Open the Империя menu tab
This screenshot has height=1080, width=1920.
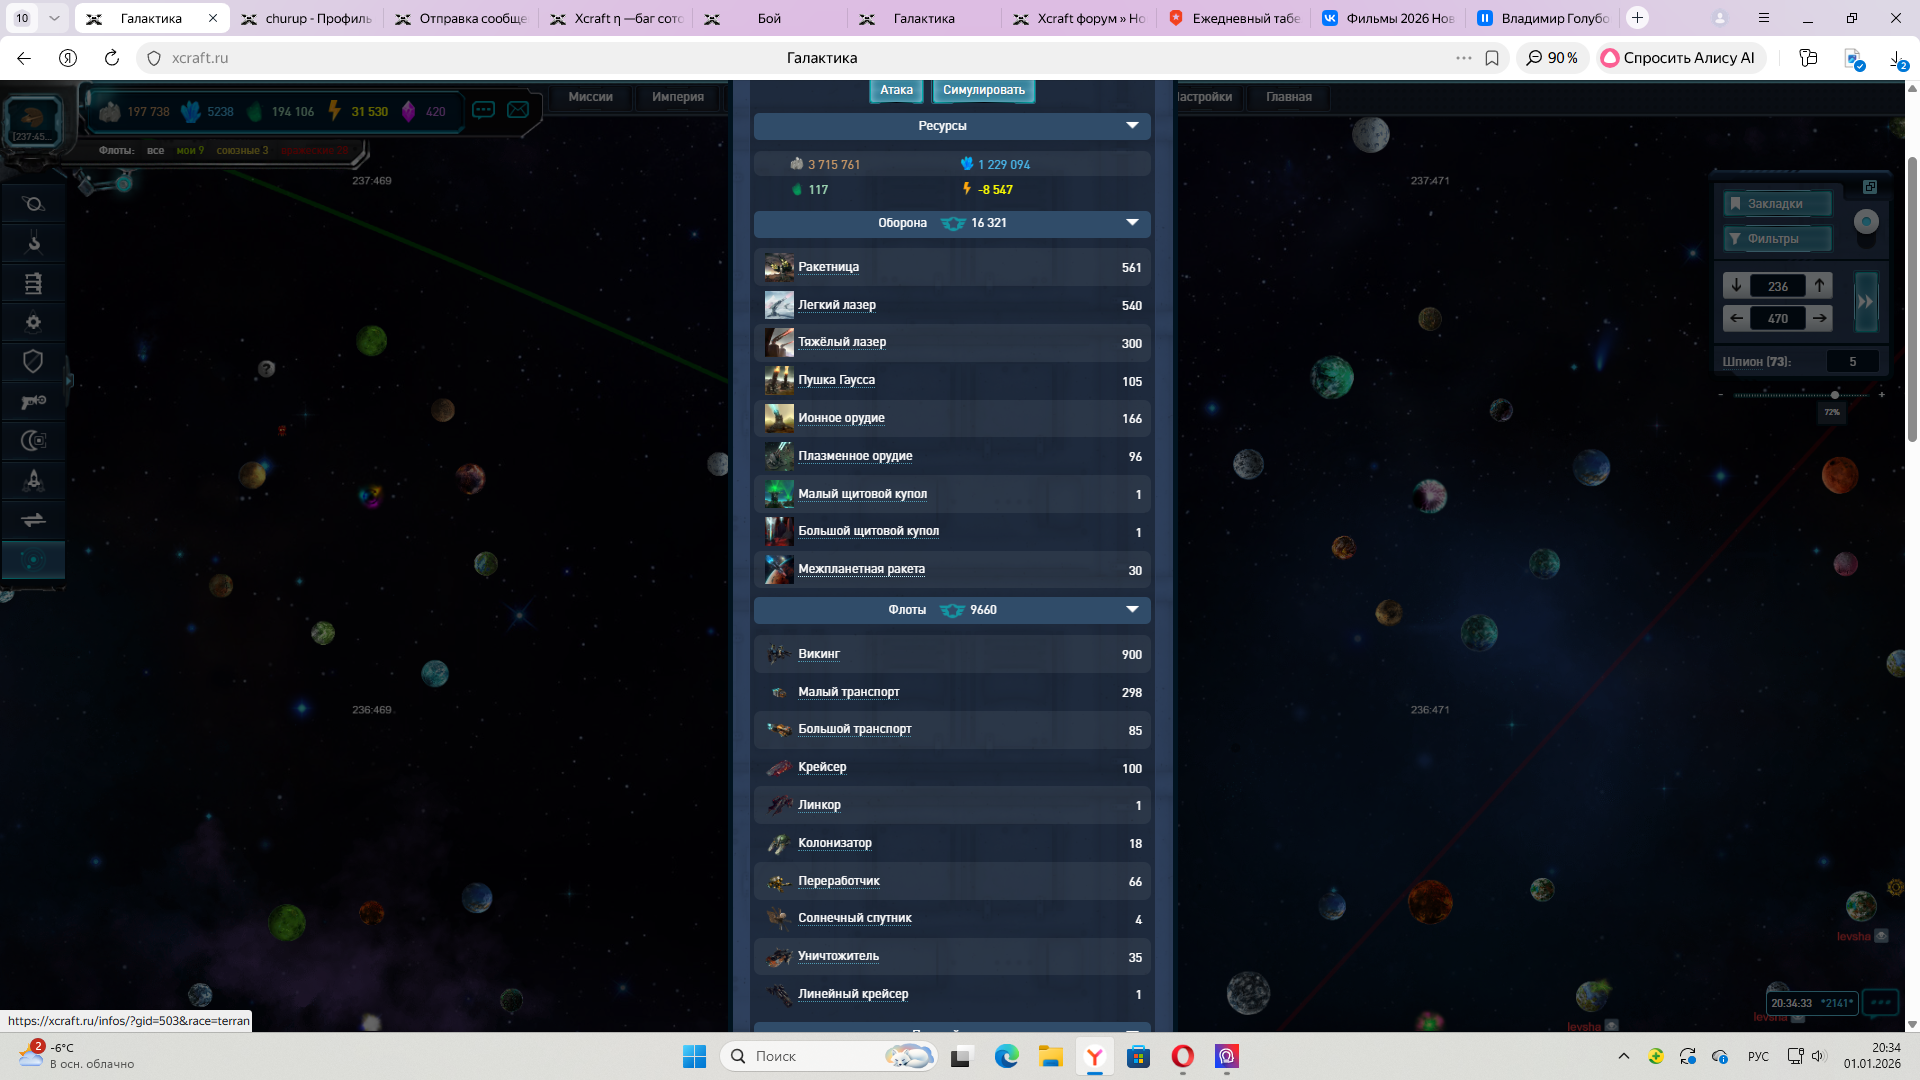[x=677, y=97]
